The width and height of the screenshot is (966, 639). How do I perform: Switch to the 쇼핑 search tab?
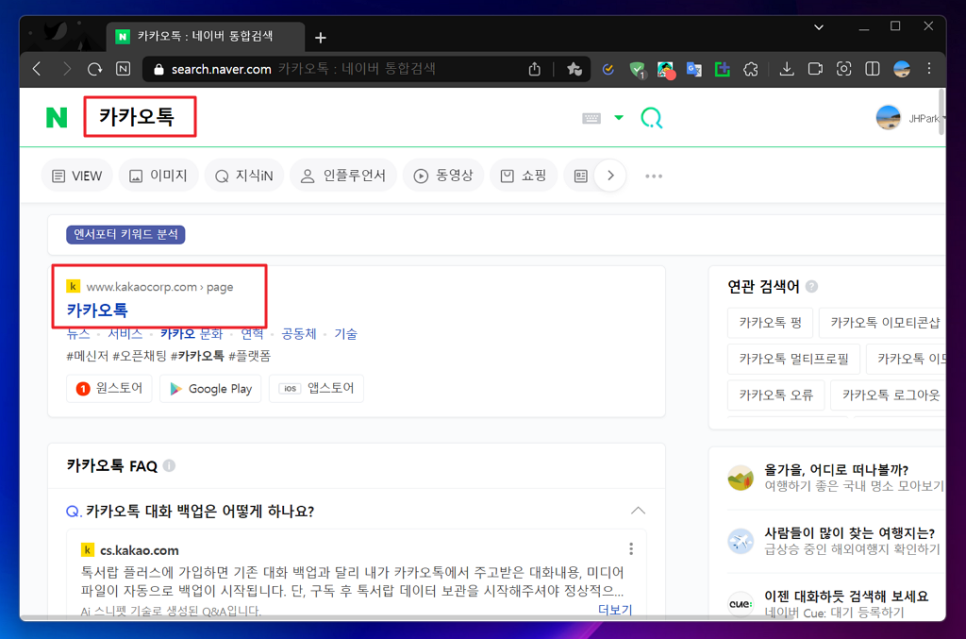[x=524, y=176]
